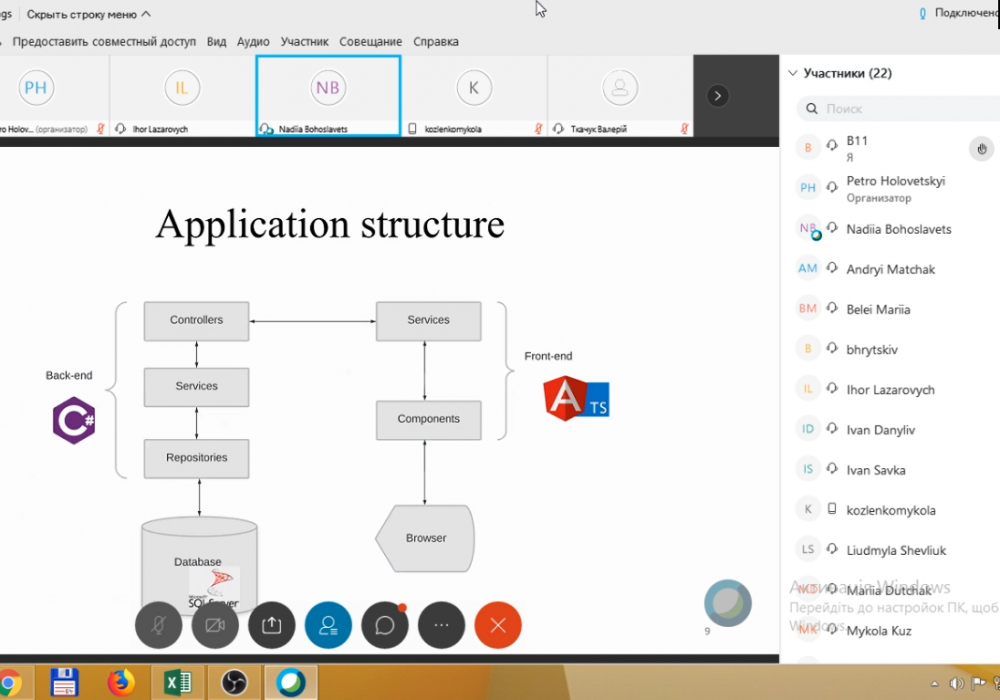Click the Справка menu item
The image size is (1000, 700).
(x=436, y=42)
